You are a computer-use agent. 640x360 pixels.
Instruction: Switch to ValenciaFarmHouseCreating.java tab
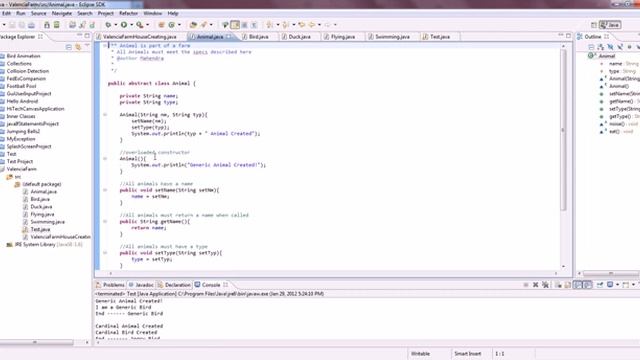(139, 37)
